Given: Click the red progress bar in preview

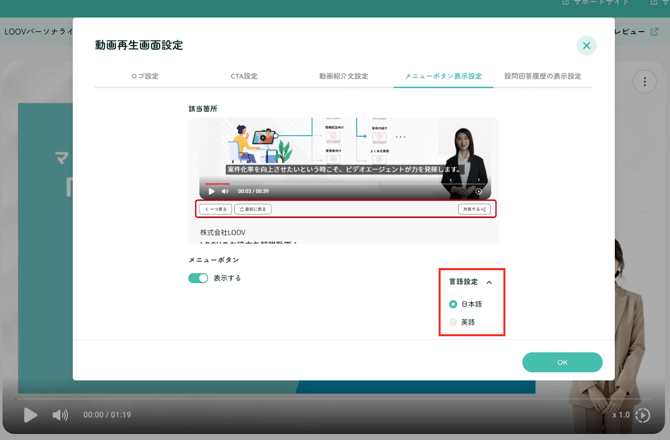Looking at the screenshot, I should (x=217, y=184).
